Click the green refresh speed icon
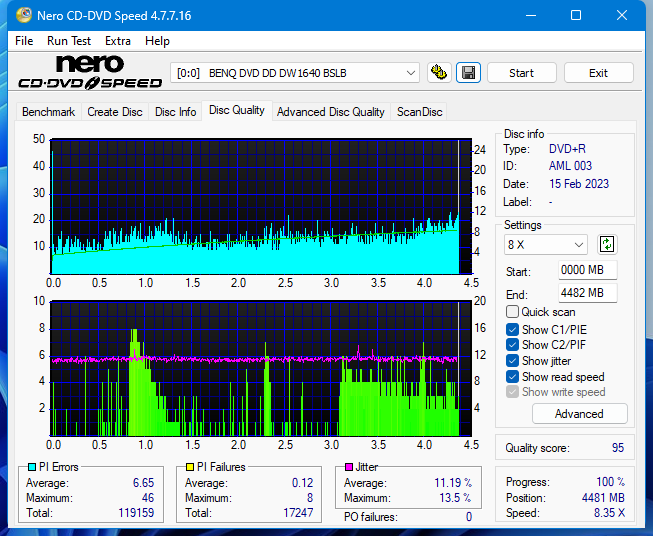 click(607, 244)
